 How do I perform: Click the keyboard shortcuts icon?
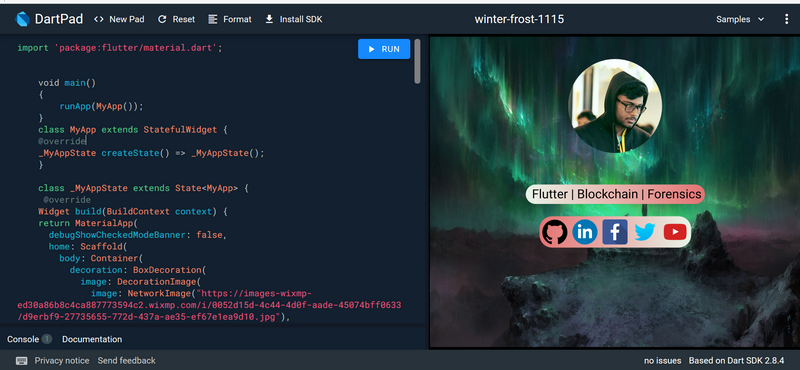pos(21,360)
